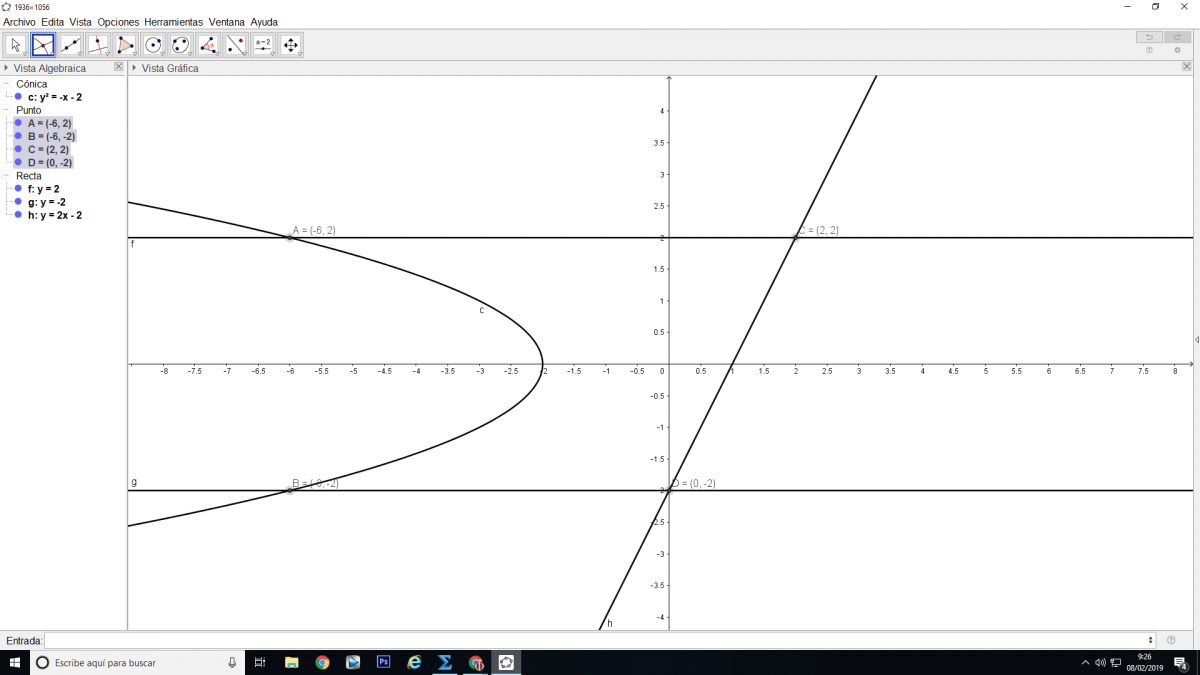The image size is (1200, 675).
Task: Open the Opciones menu
Action: pos(118,22)
